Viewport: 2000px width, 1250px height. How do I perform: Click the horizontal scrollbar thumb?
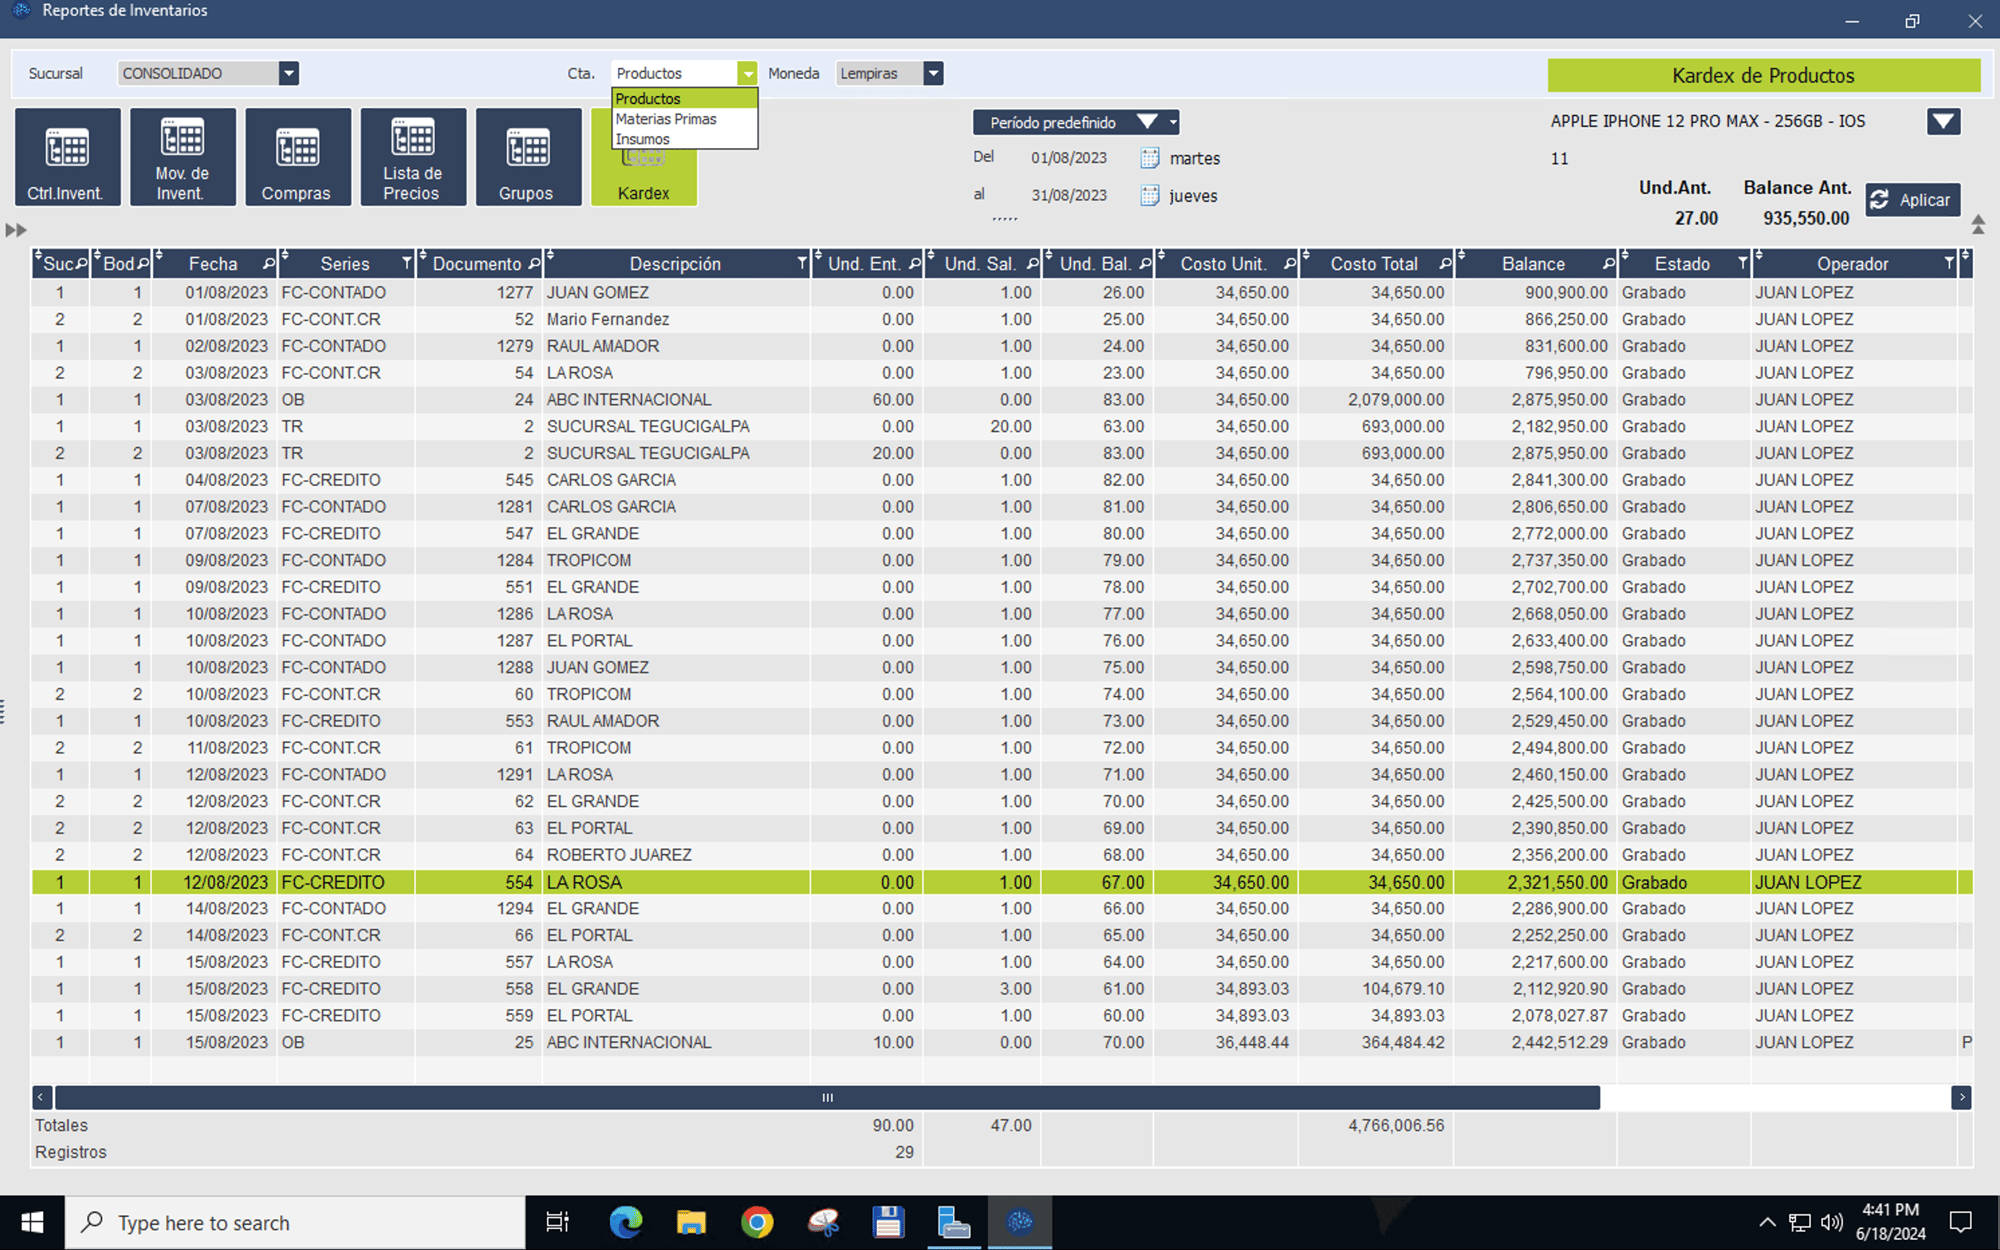tap(827, 1097)
